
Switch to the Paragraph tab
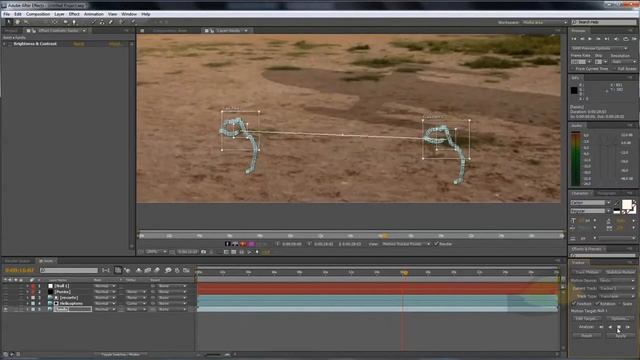click(607, 193)
